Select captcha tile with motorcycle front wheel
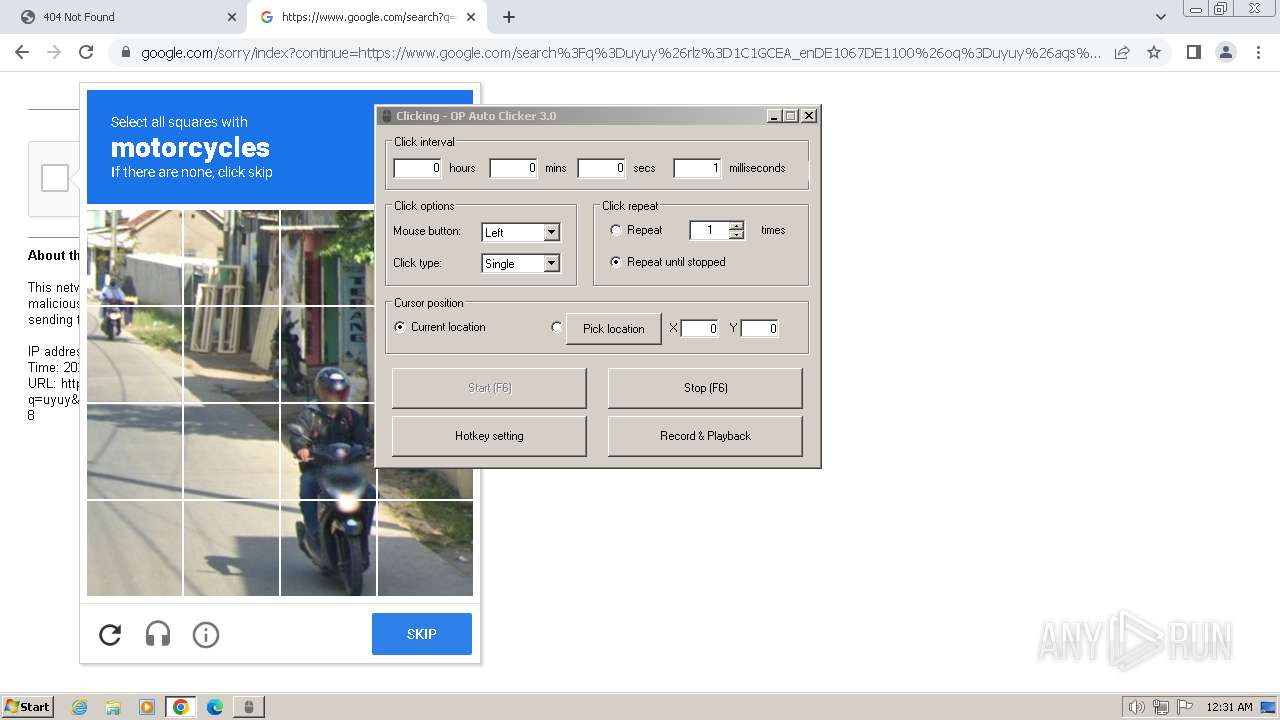The image size is (1280, 720). [328, 548]
